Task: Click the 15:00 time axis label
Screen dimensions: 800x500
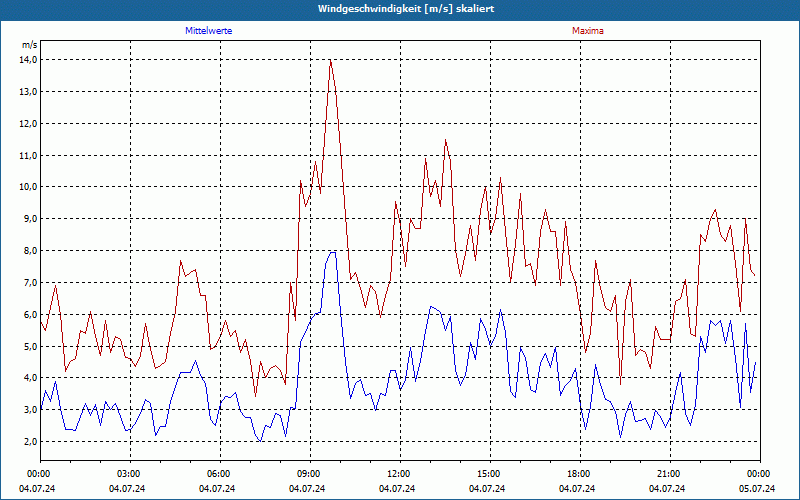Action: (490, 474)
